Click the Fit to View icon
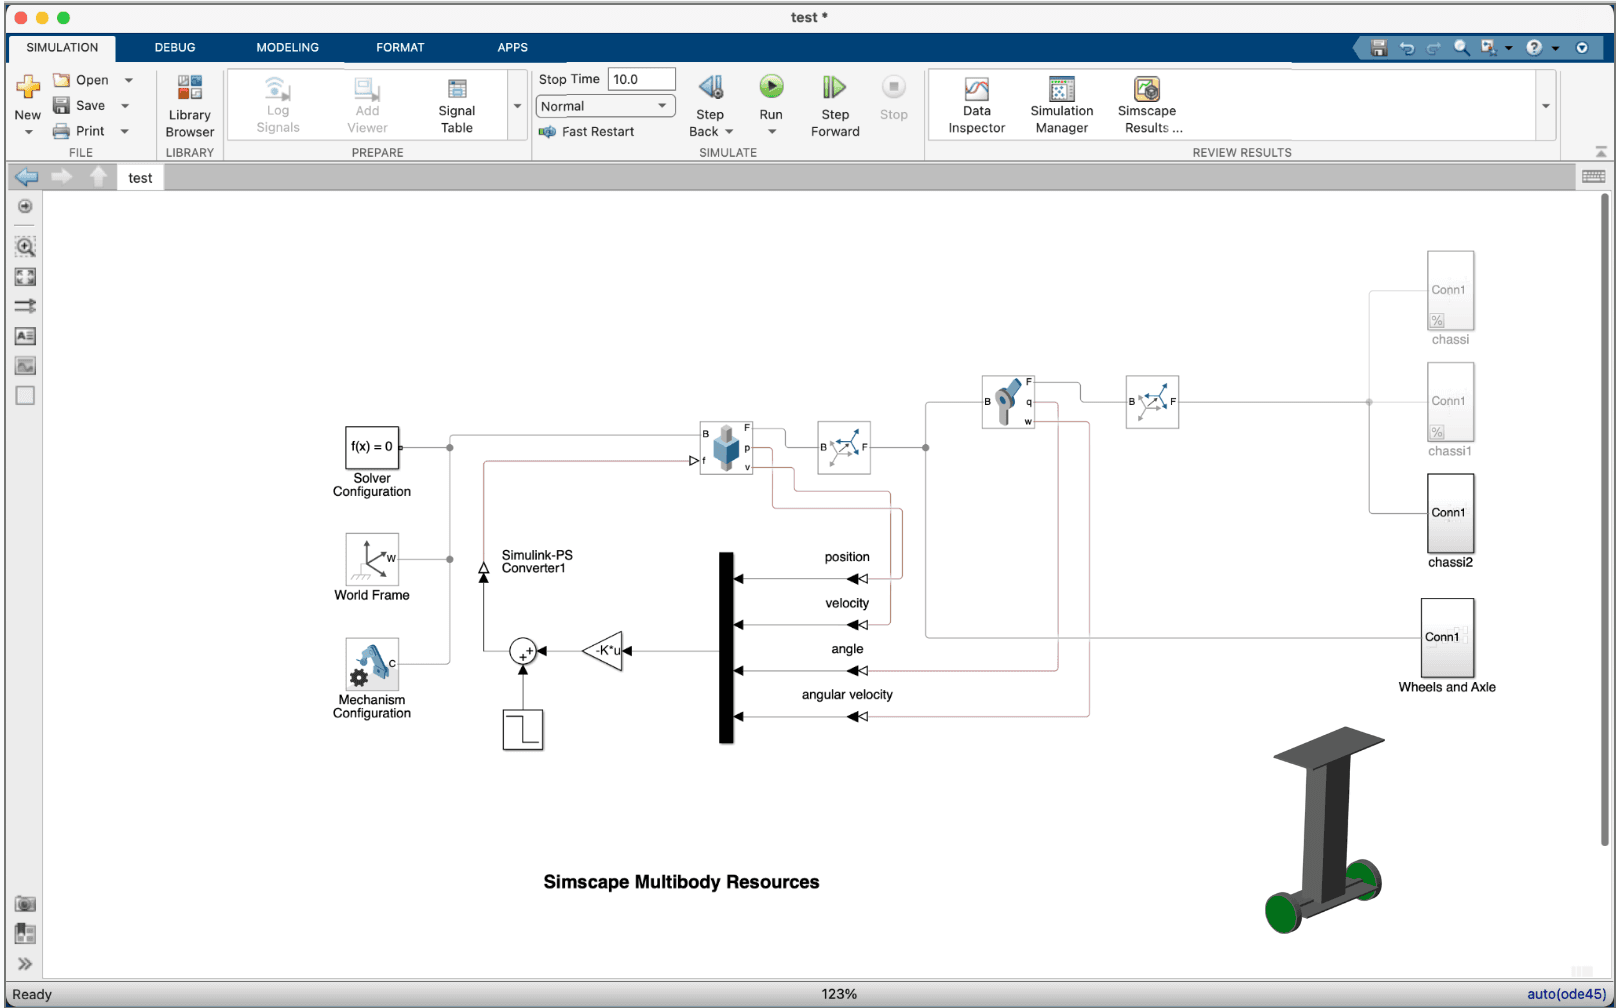The width and height of the screenshot is (1616, 1008). (25, 277)
